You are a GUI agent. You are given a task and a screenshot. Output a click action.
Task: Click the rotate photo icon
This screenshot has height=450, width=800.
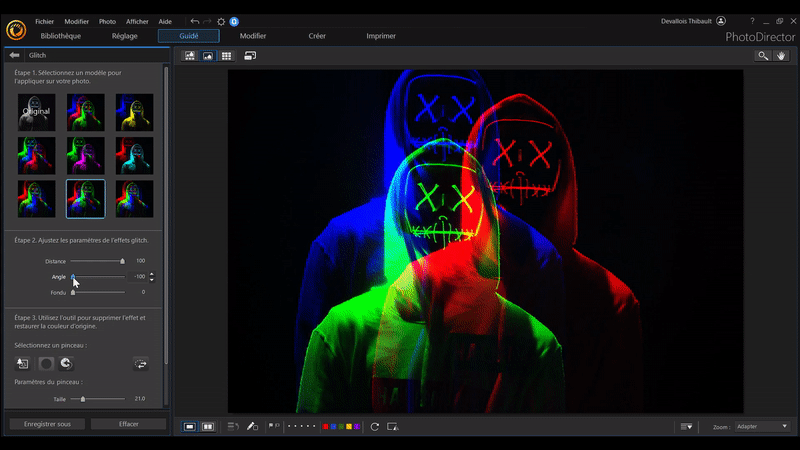click(x=374, y=427)
